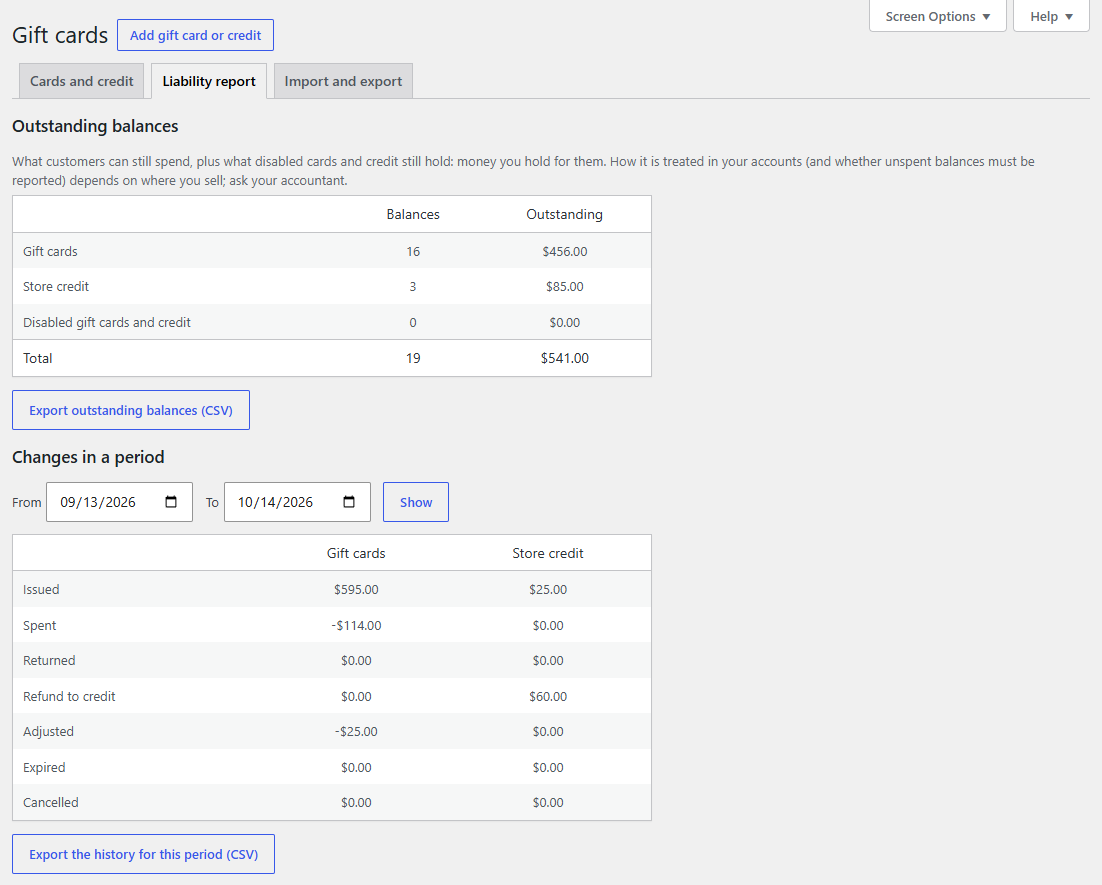
Task: Open calendar picker in the To date field
Action: click(349, 502)
